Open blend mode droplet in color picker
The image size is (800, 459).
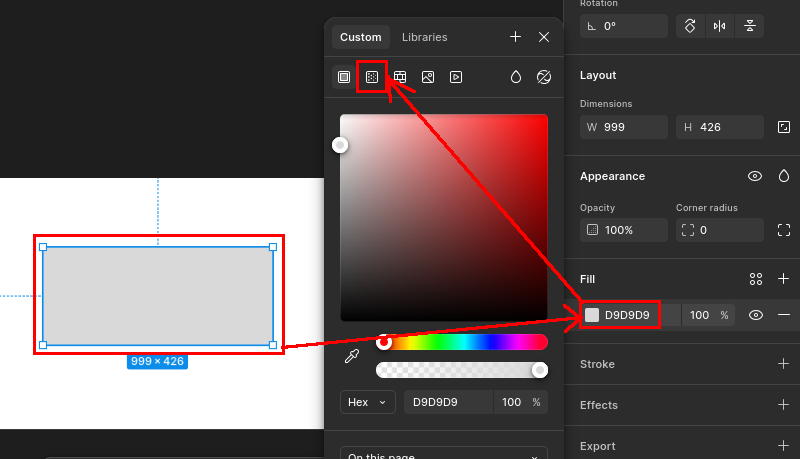click(x=516, y=76)
